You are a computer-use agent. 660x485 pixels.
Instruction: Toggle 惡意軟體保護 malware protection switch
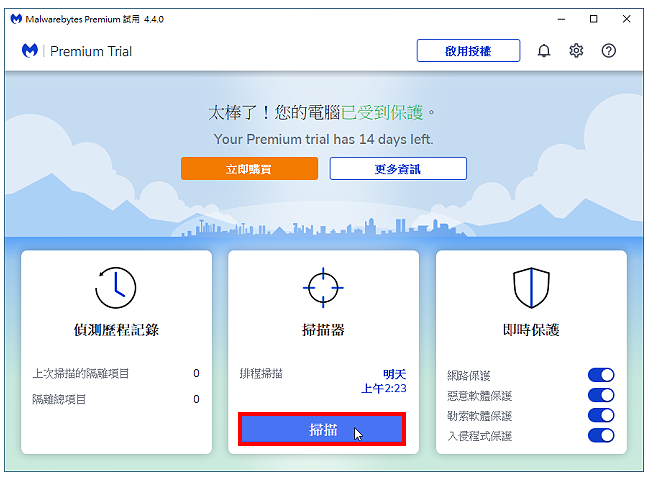click(601, 395)
